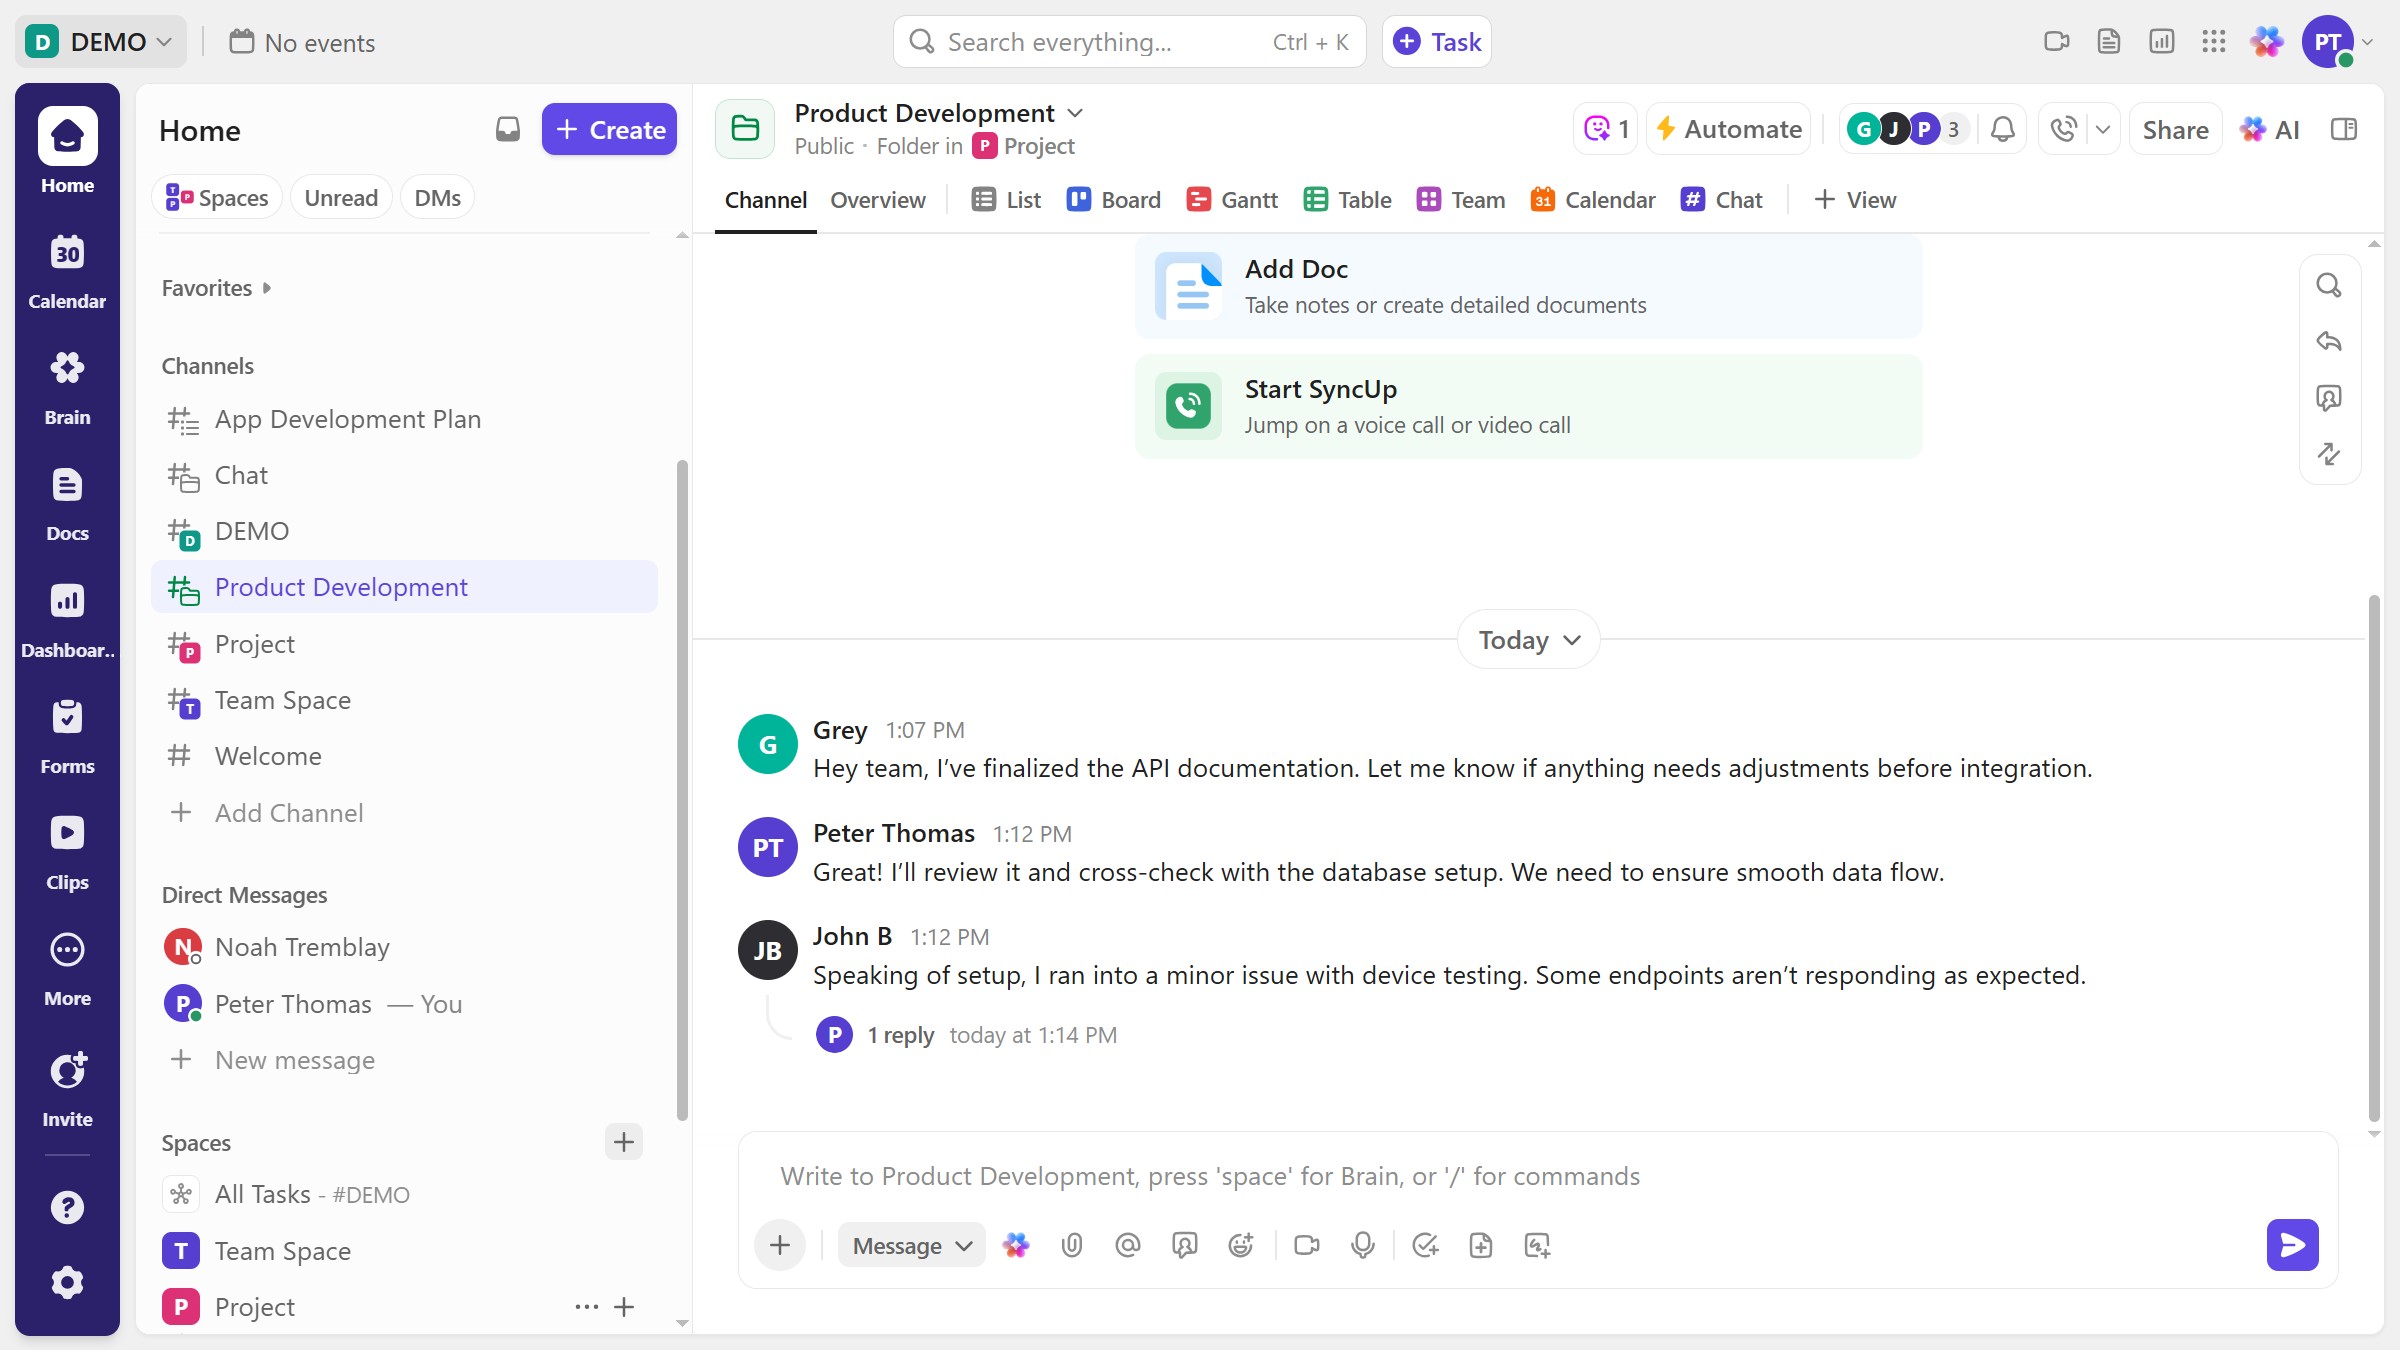Mention someone with the @ icon
The height and width of the screenshot is (1350, 2400).
click(1127, 1245)
